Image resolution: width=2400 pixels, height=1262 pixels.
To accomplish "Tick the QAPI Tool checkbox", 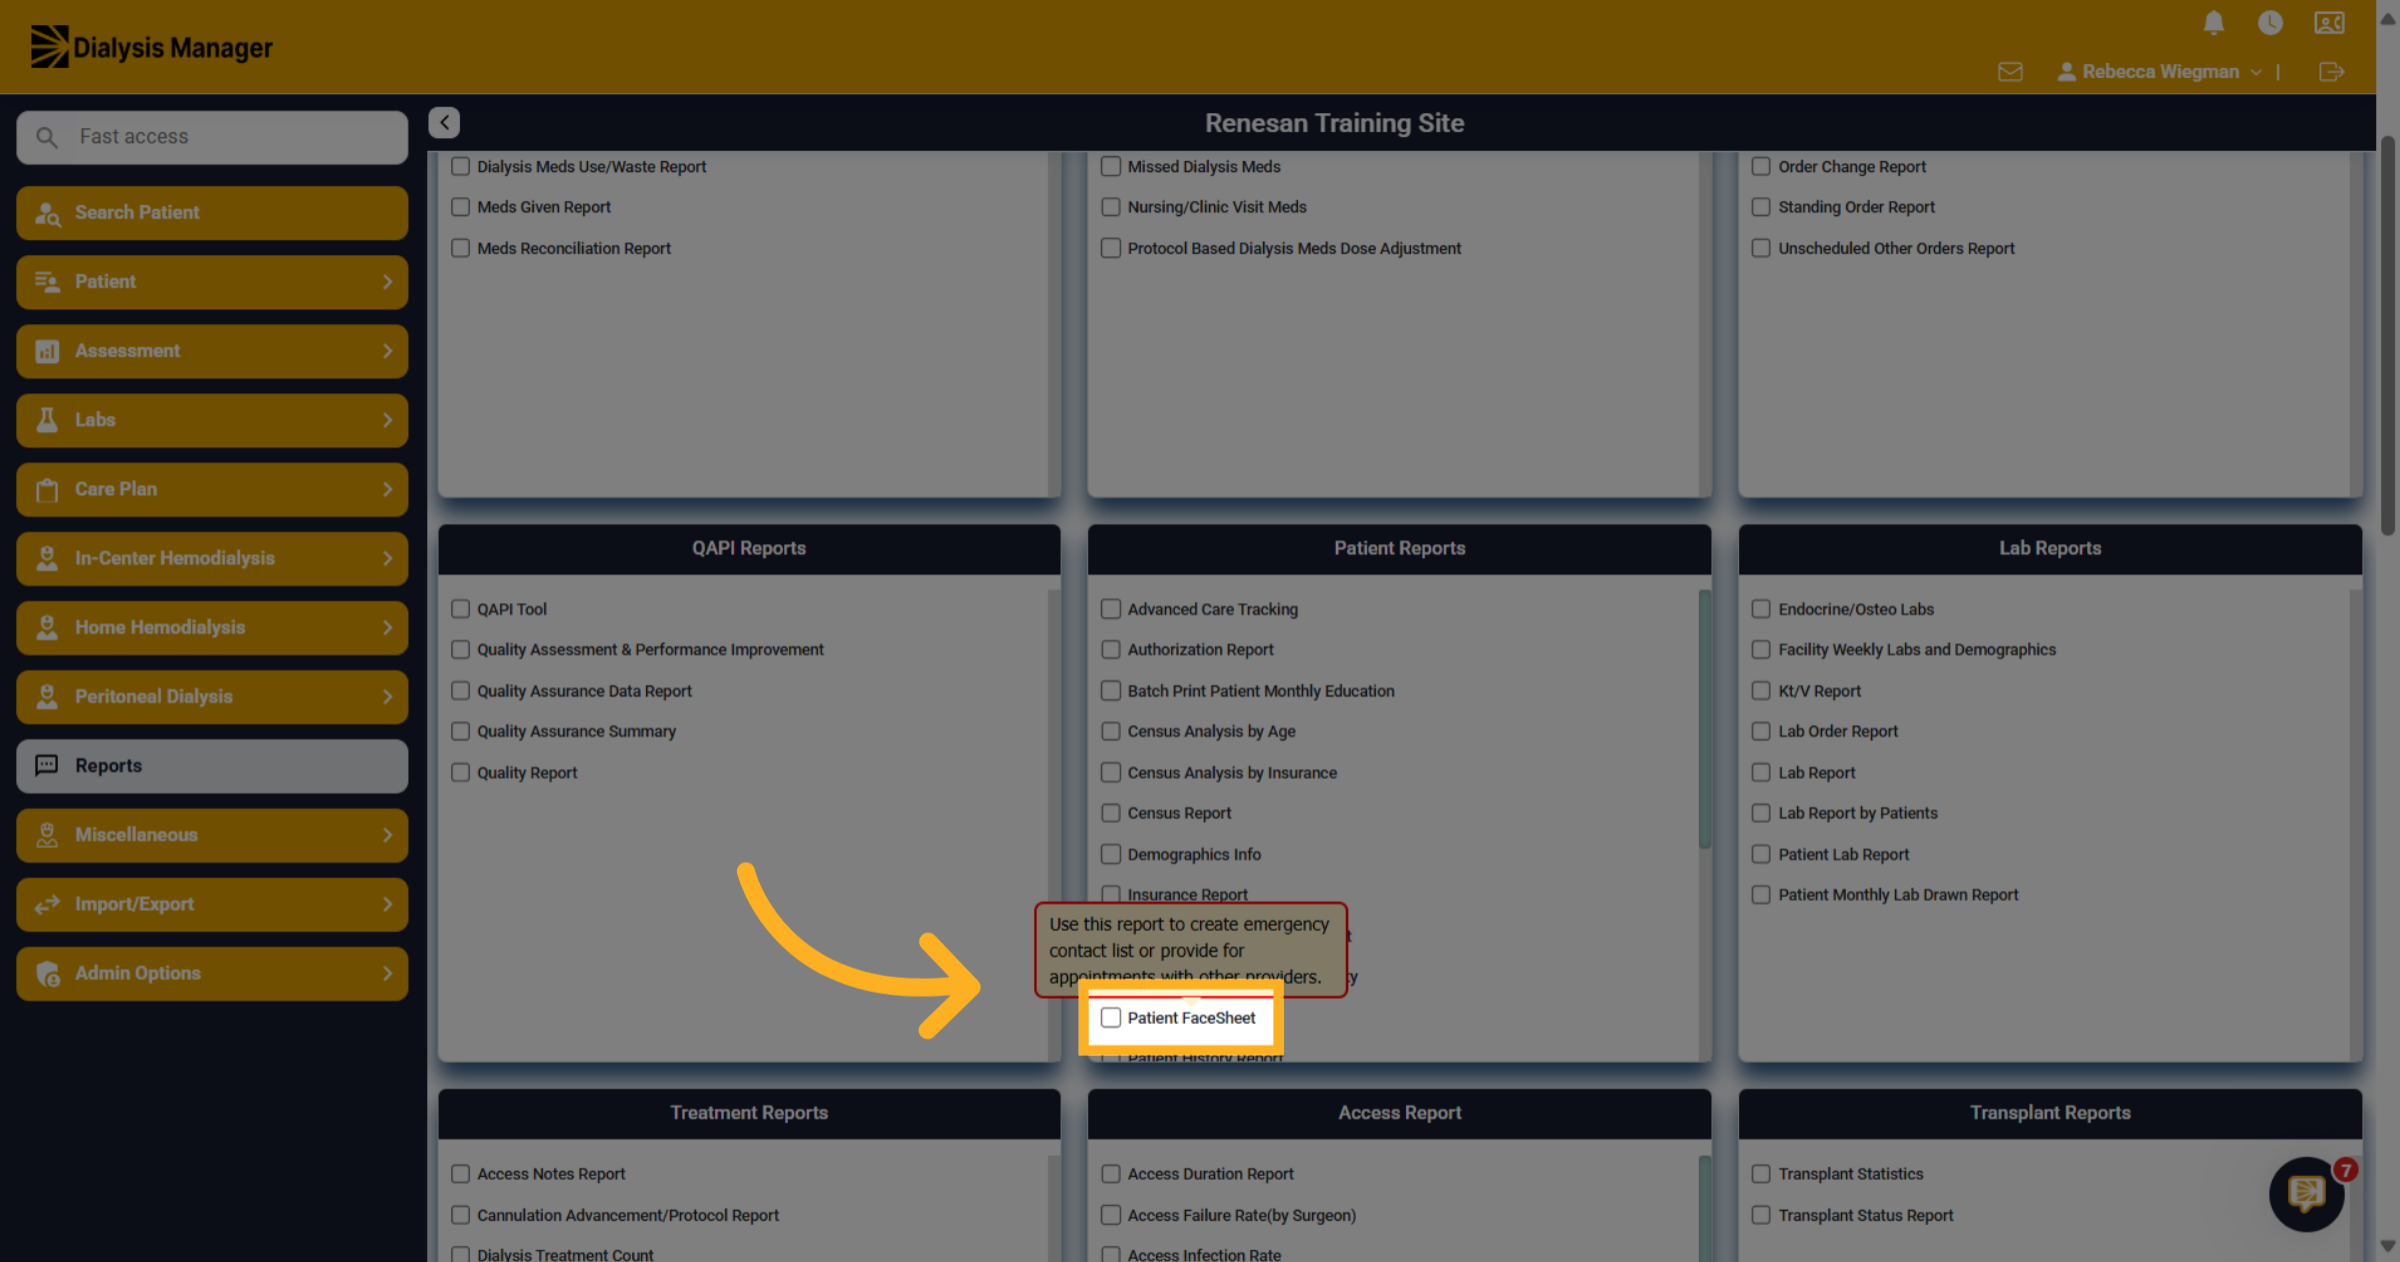I will pyautogui.click(x=460, y=609).
